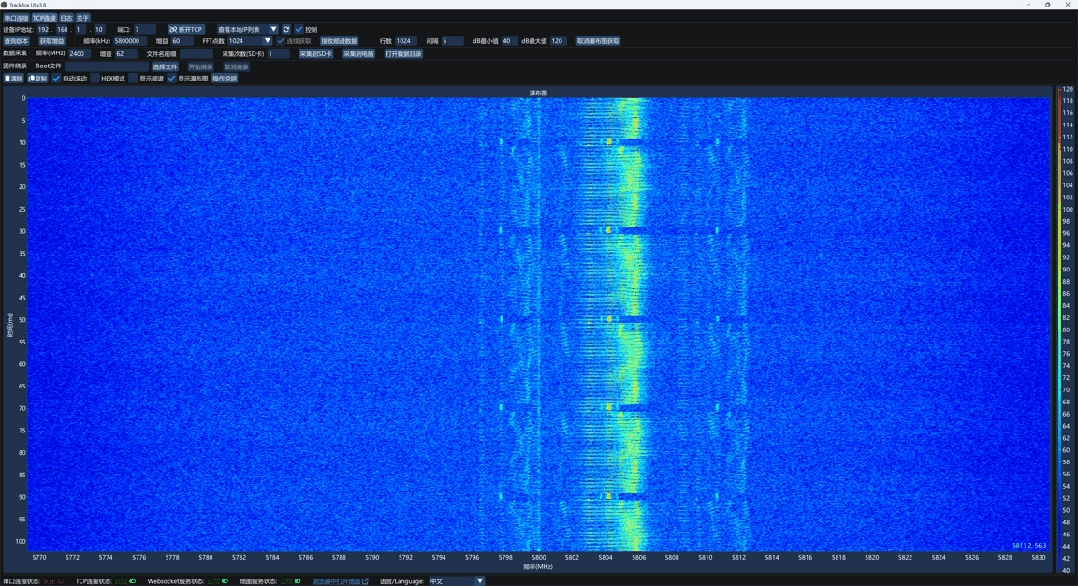Click the 采集到SD卡 collect to SD button
The height and width of the screenshot is (586, 1078).
point(316,54)
